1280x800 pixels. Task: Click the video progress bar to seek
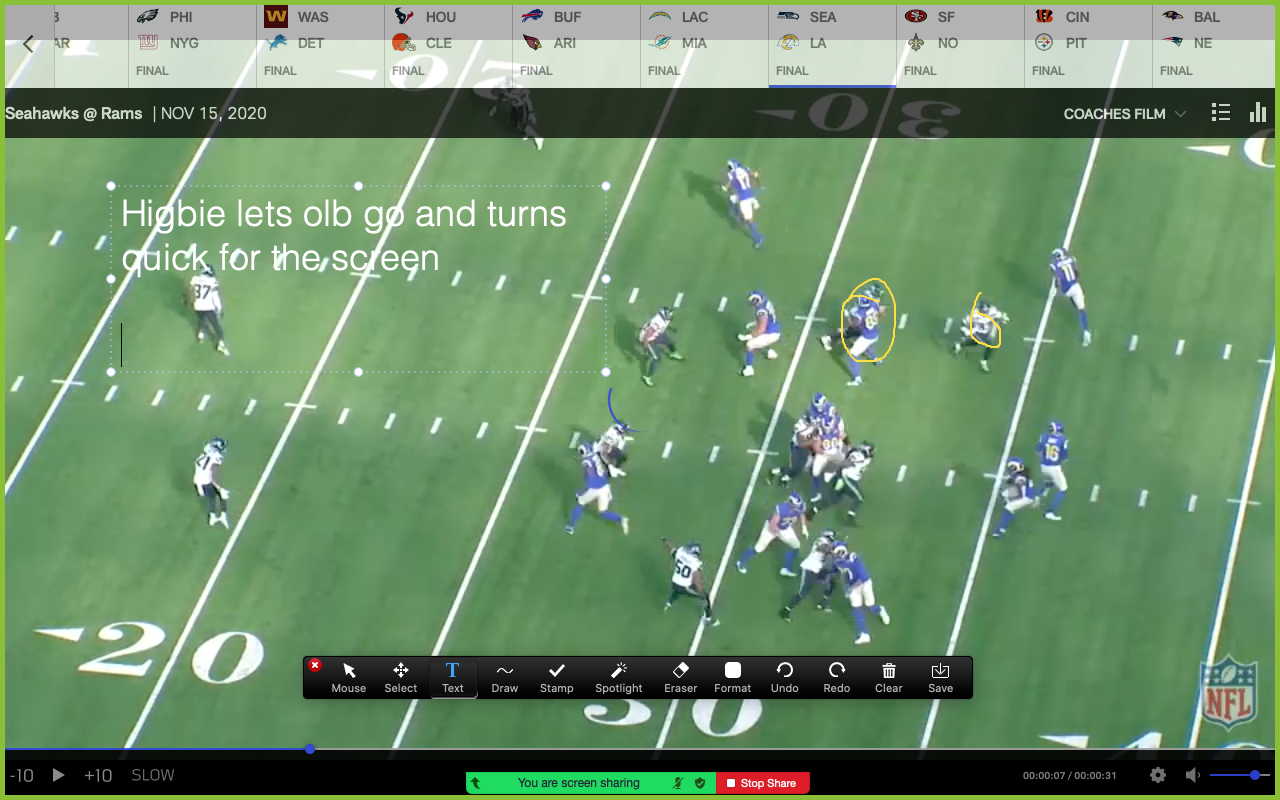(x=640, y=749)
